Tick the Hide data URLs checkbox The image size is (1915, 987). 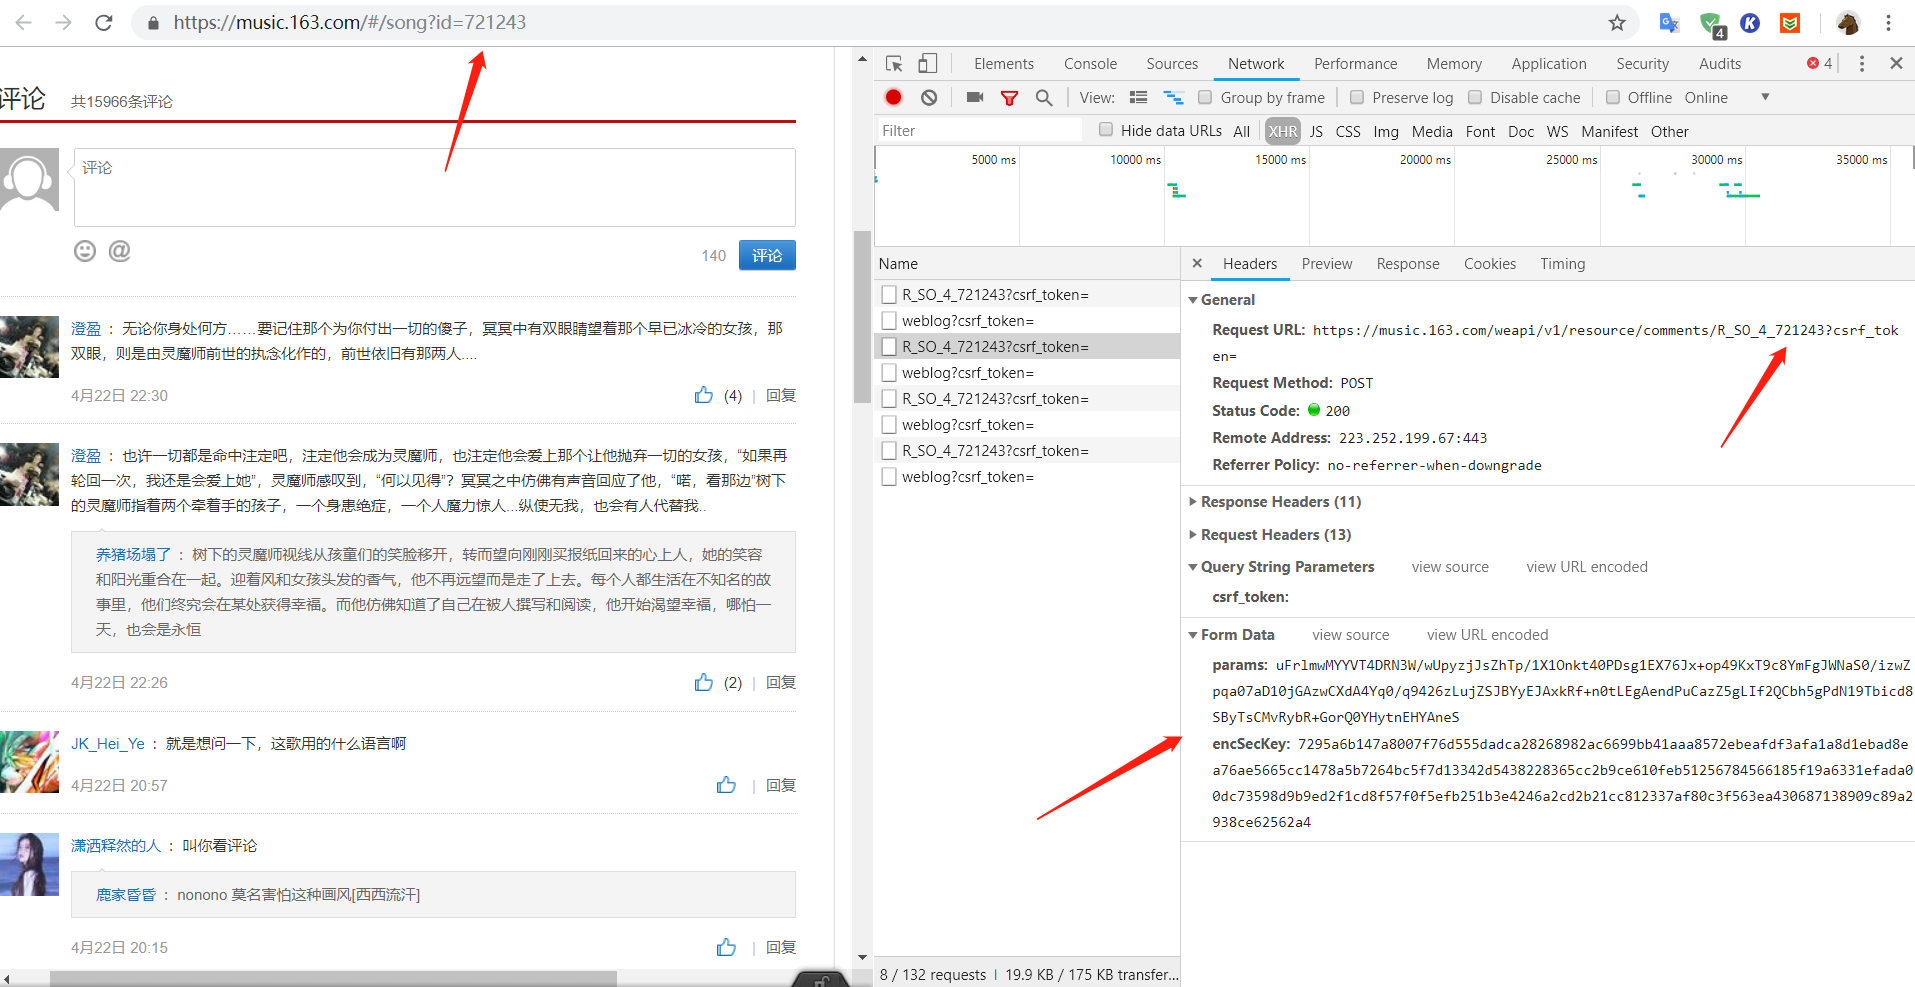click(1106, 130)
